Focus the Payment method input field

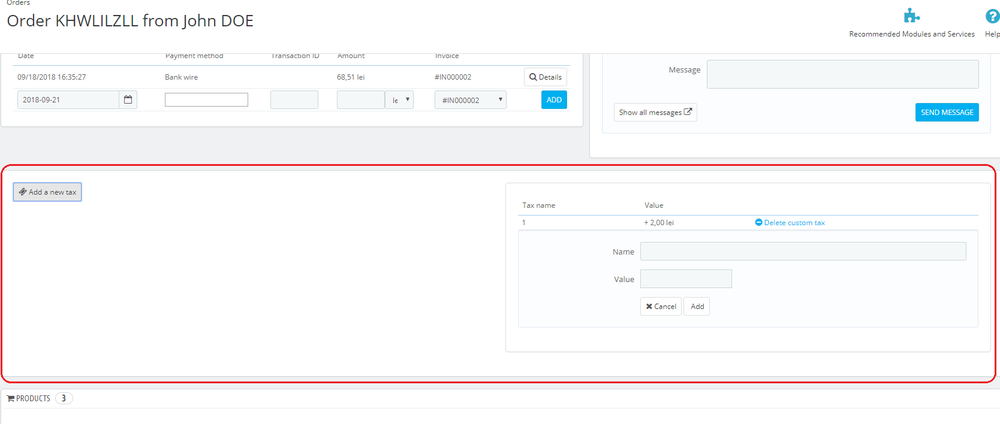207,100
